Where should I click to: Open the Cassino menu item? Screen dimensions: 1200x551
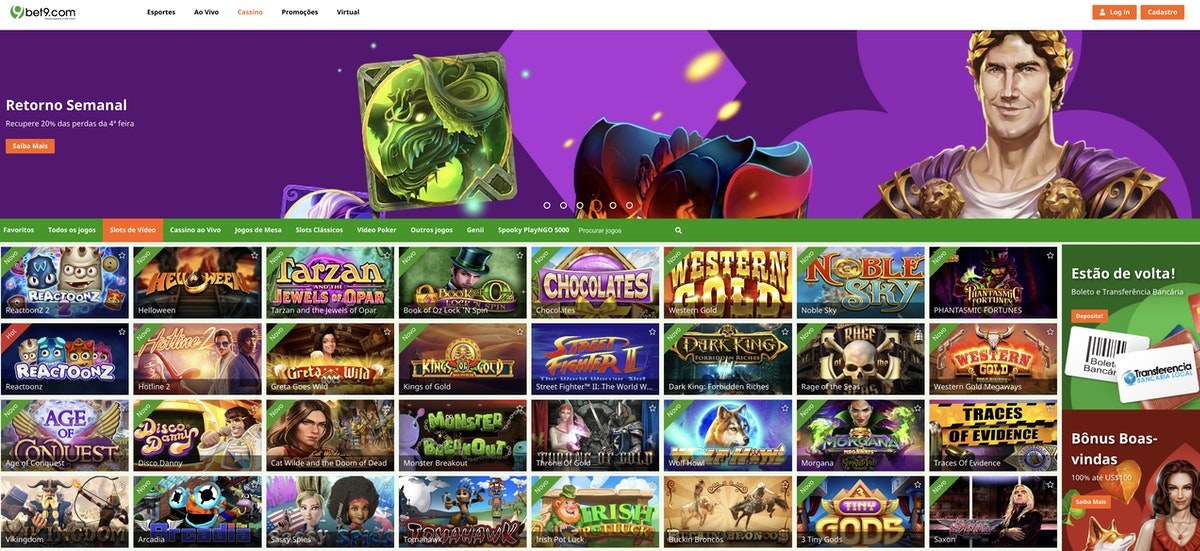(x=250, y=12)
